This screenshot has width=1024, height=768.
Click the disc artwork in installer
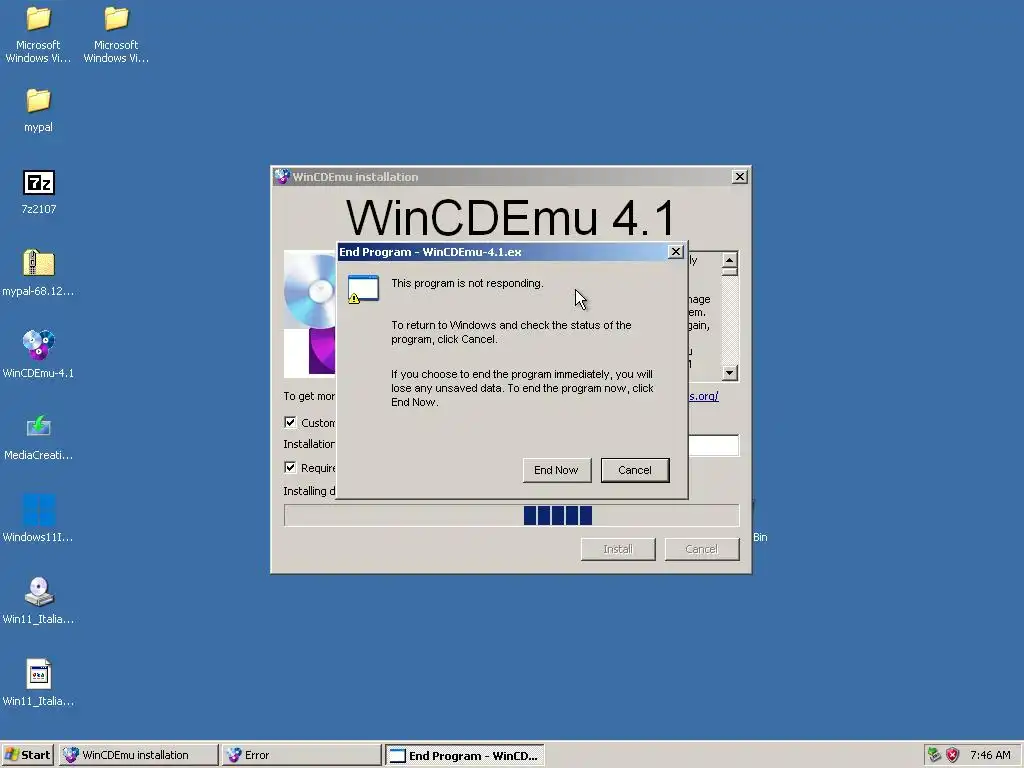pyautogui.click(x=310, y=313)
